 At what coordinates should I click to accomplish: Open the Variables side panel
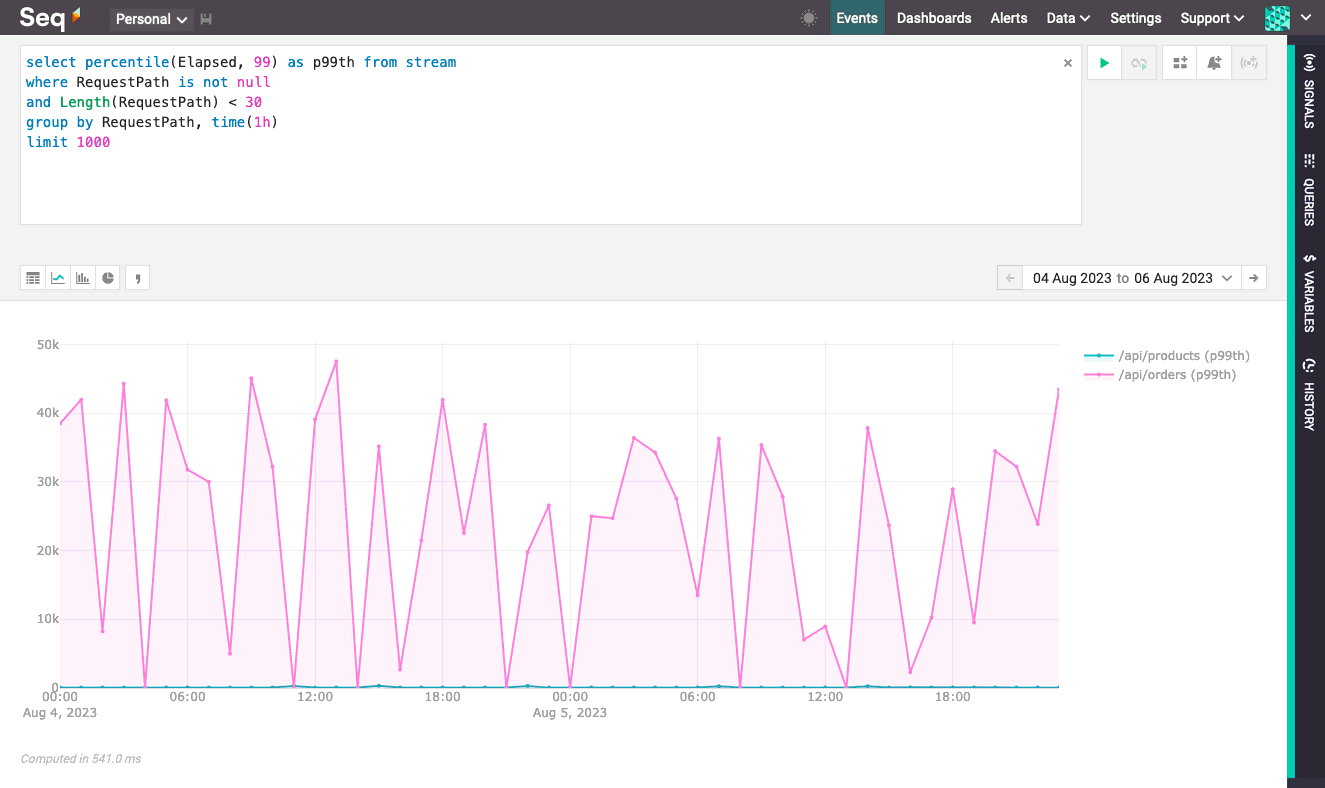click(x=1309, y=293)
